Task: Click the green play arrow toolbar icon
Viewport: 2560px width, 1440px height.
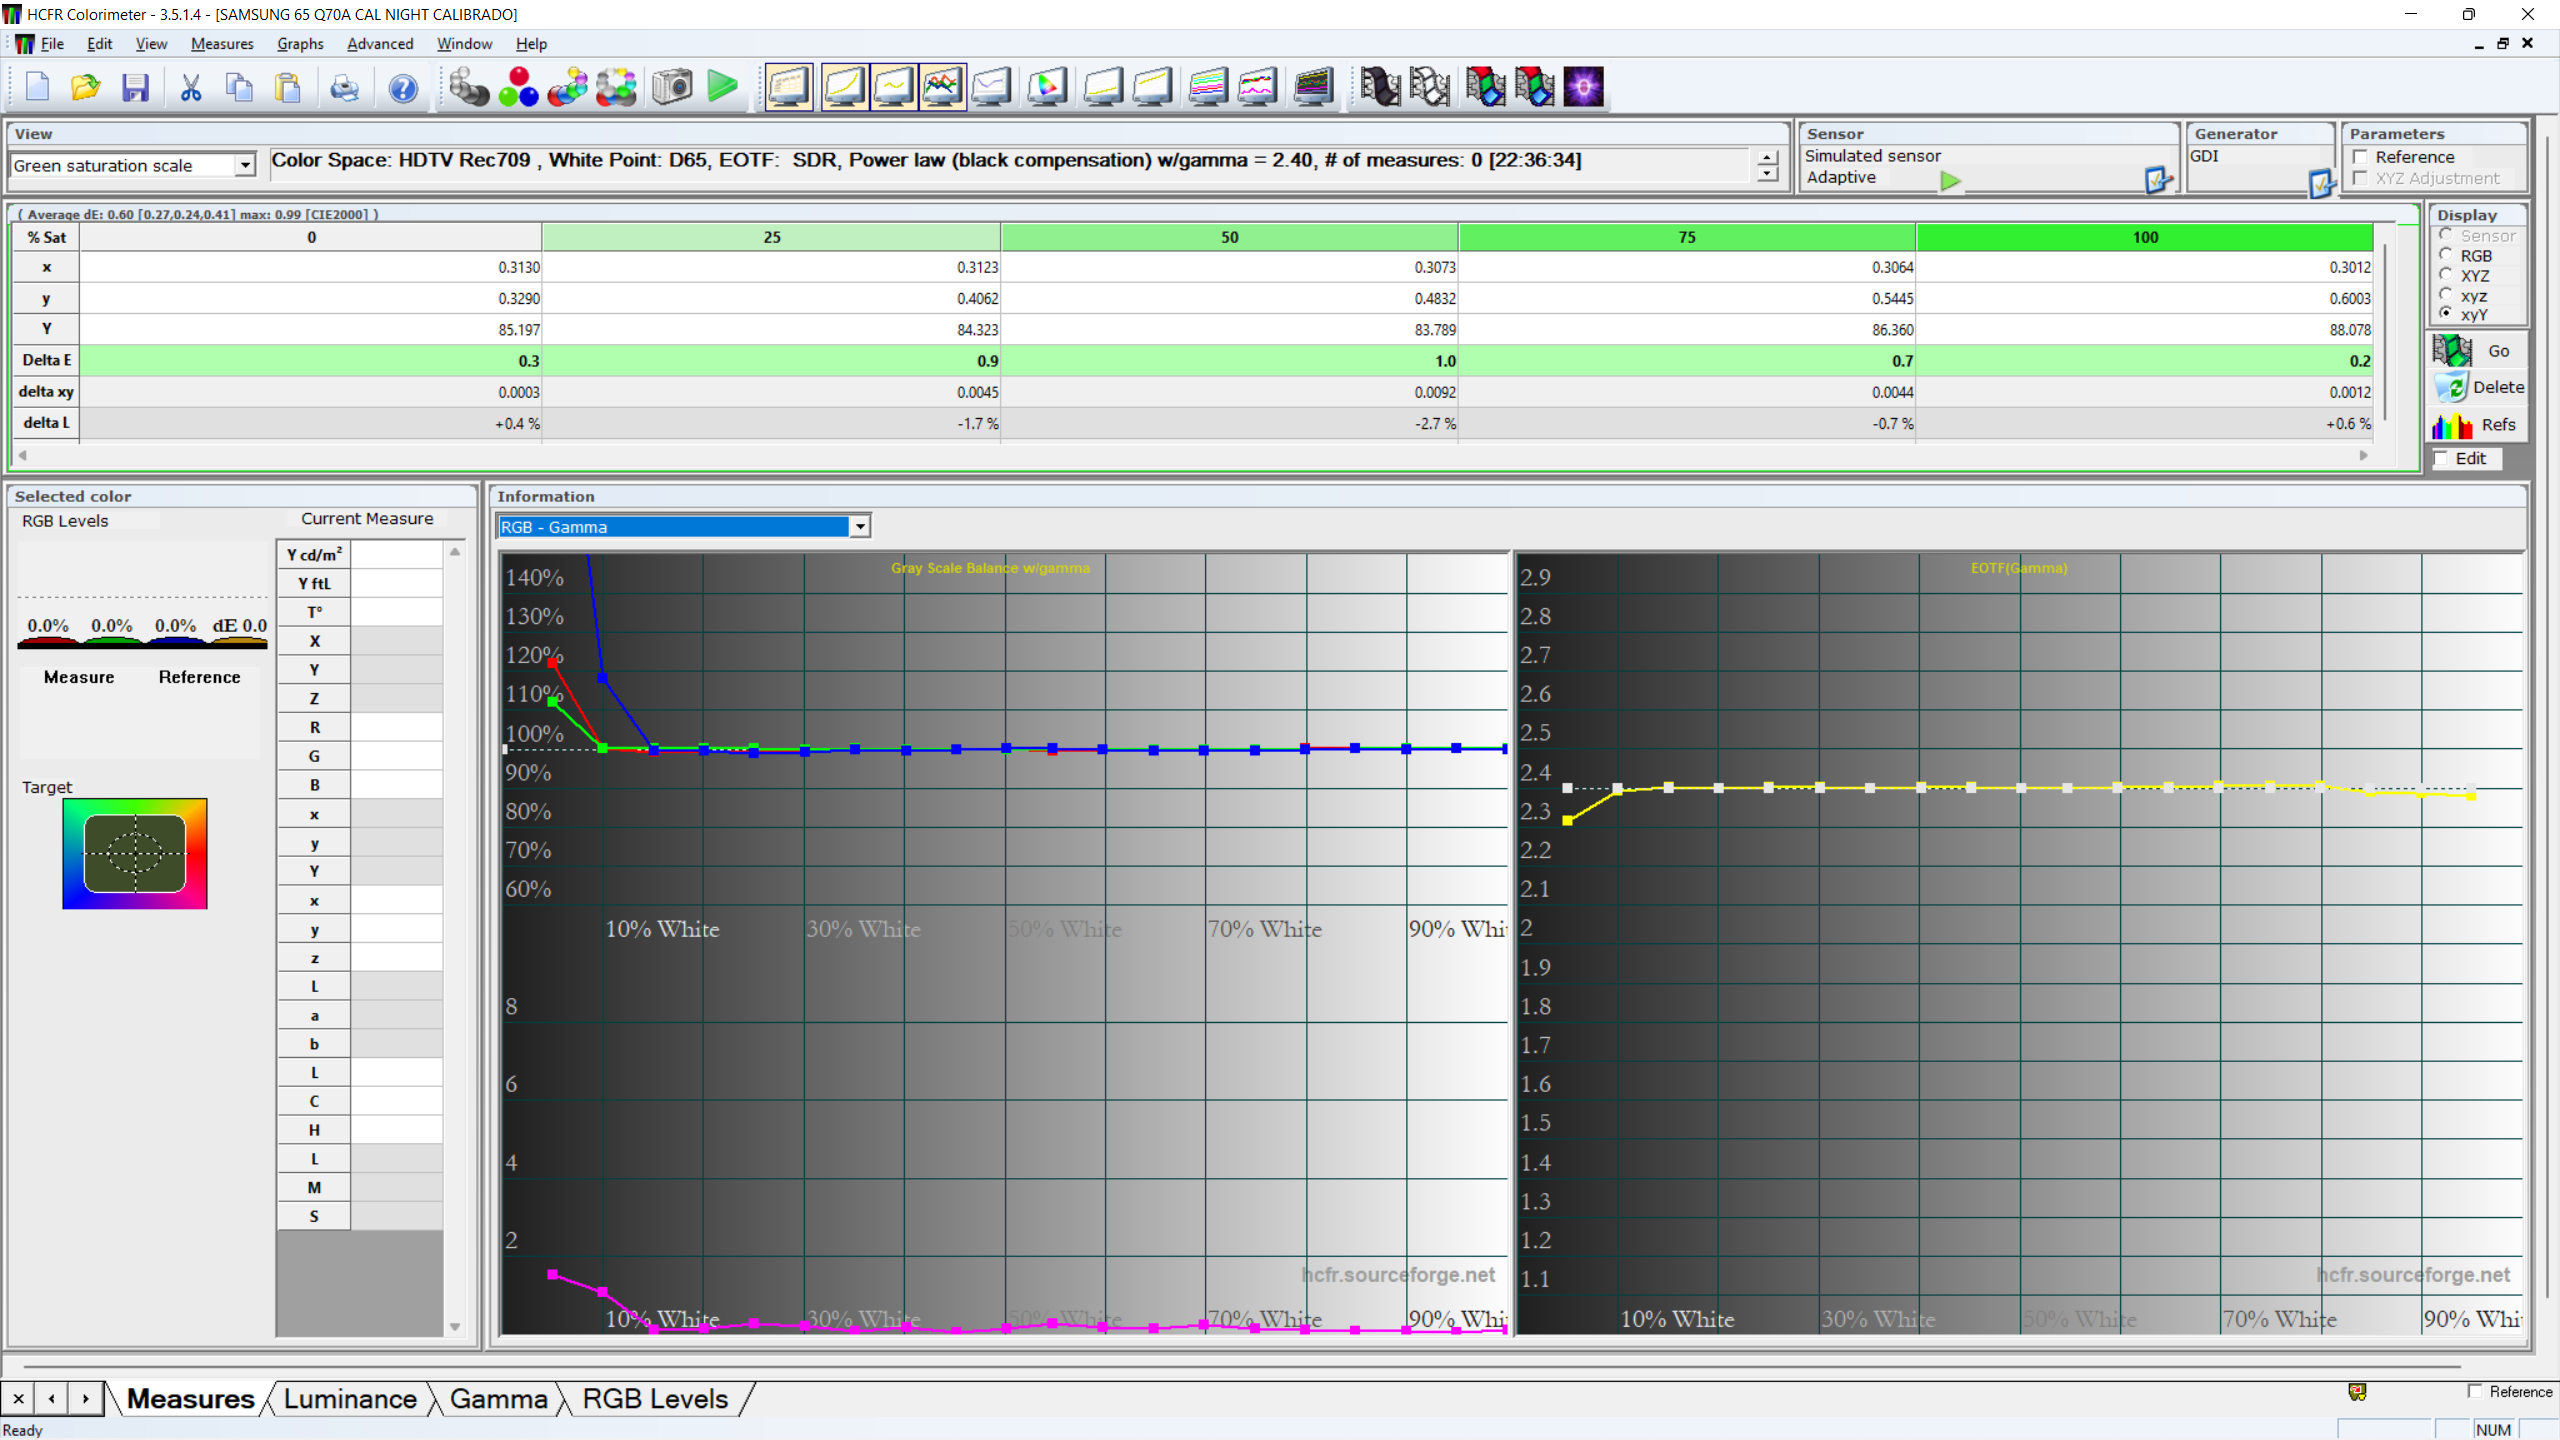Action: coord(722,88)
